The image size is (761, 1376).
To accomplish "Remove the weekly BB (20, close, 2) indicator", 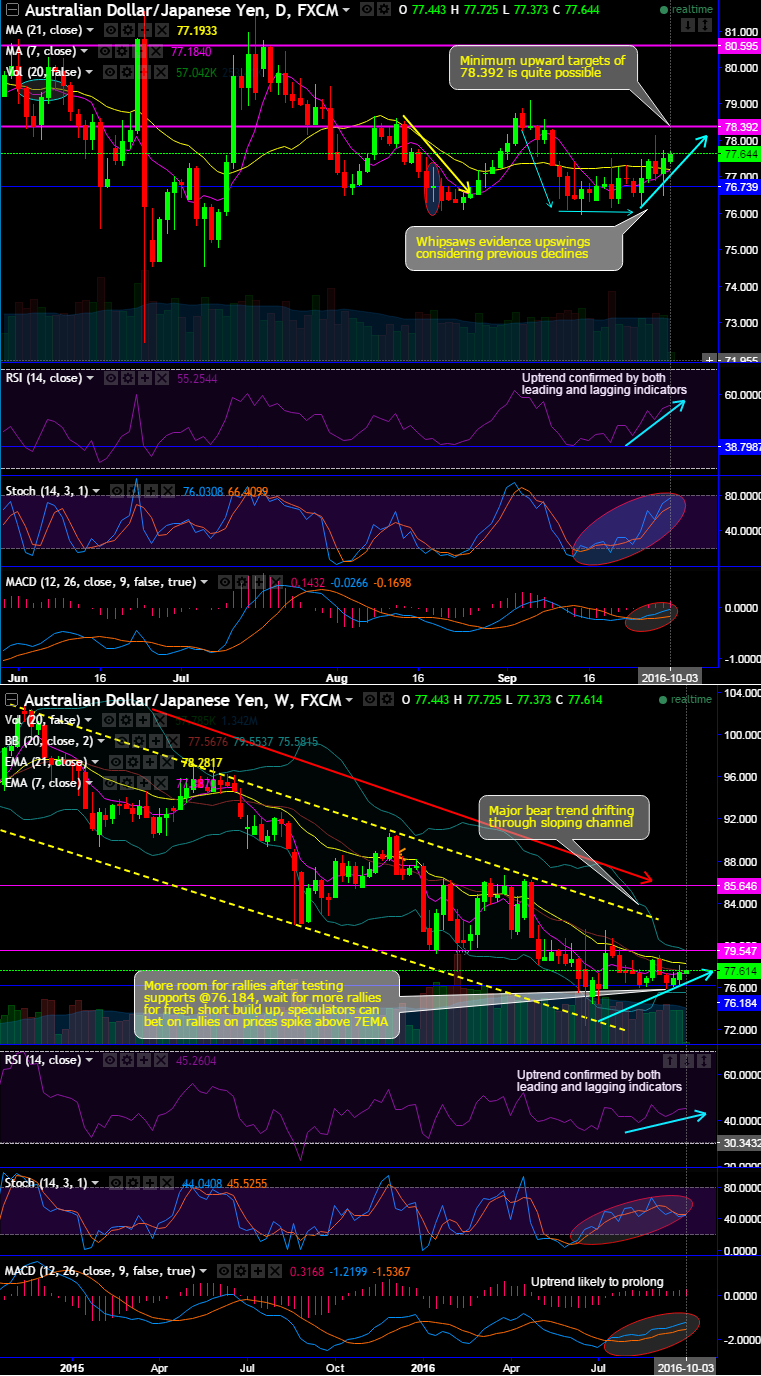I will (x=173, y=741).
